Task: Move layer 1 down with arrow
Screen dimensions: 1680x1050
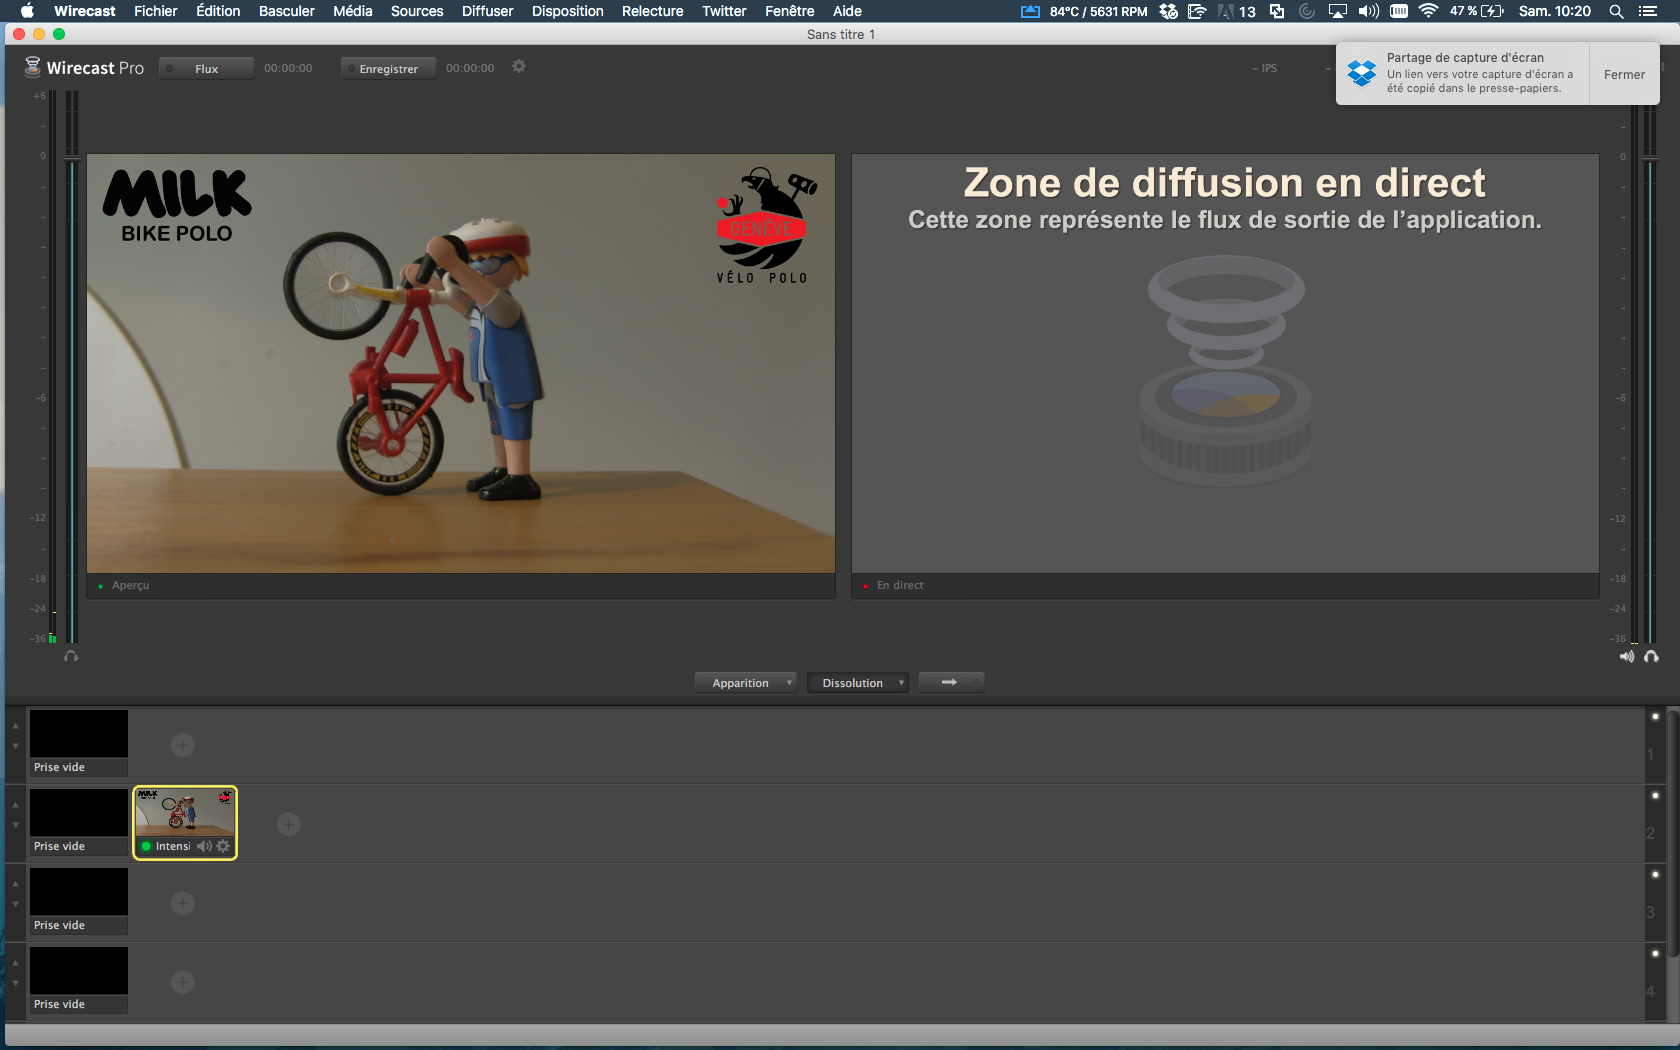Action: pyautogui.click(x=15, y=747)
